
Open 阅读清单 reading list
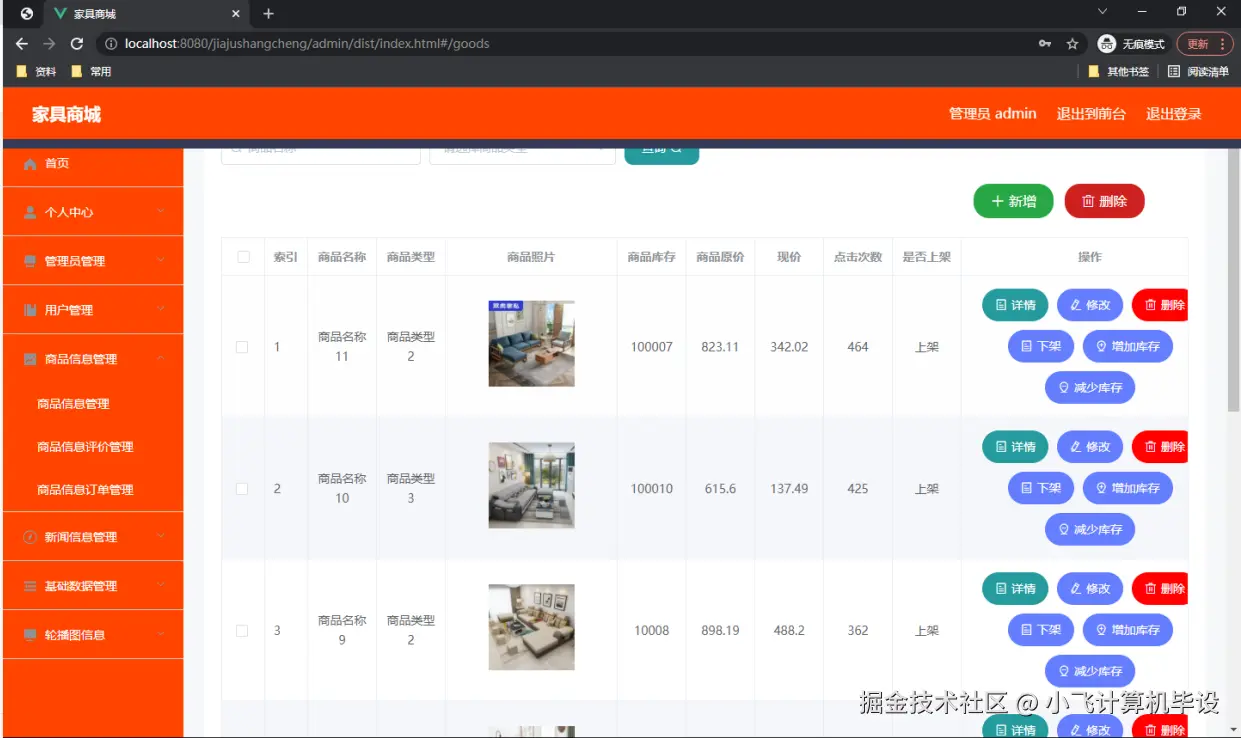(x=1198, y=72)
